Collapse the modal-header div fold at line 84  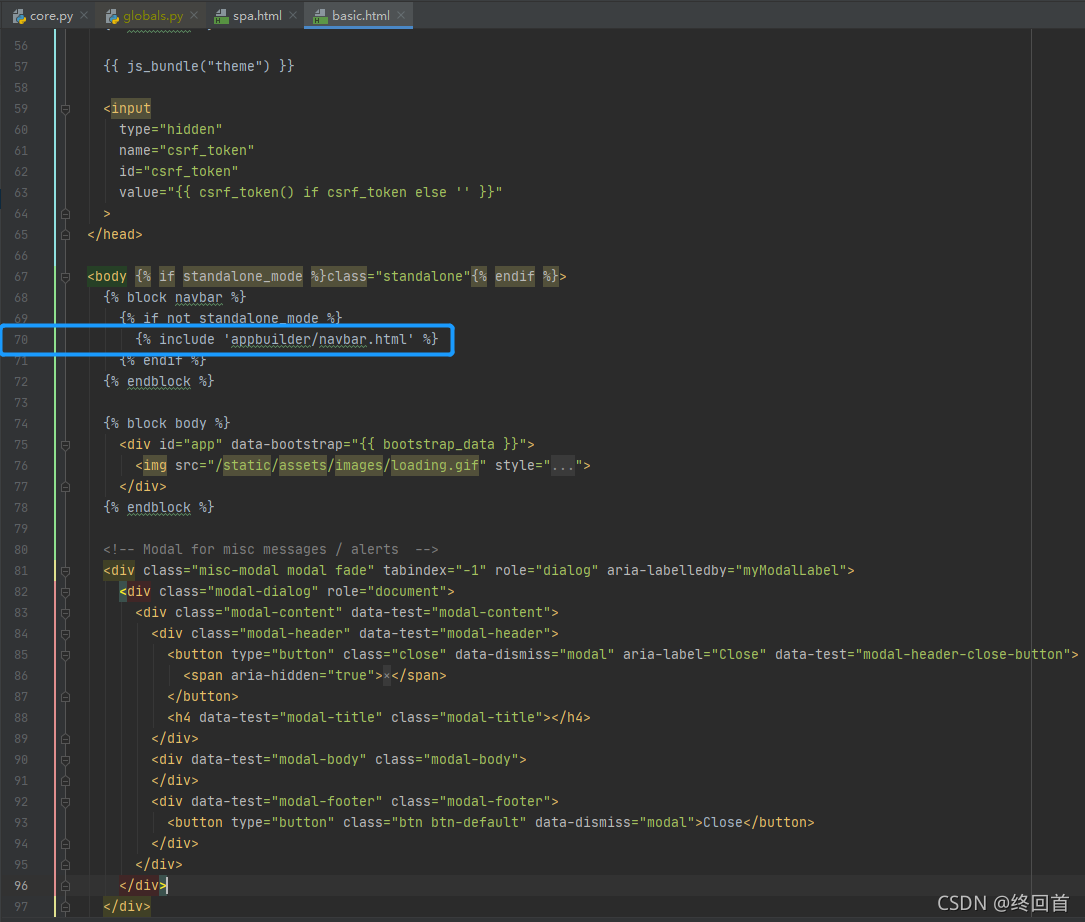coord(65,634)
